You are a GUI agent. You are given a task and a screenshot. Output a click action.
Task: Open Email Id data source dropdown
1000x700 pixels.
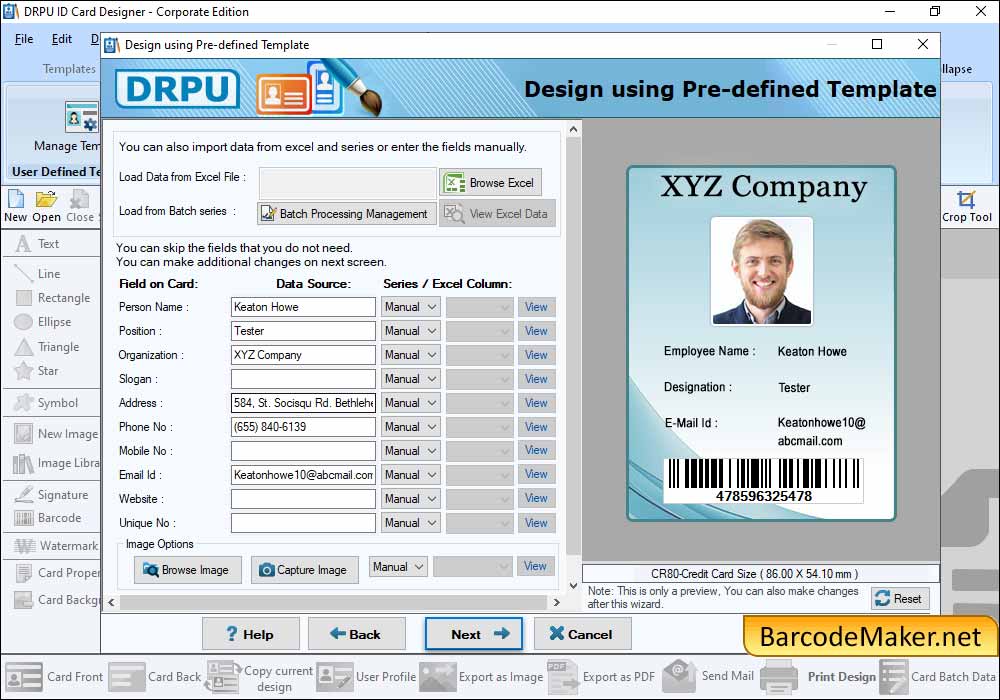[411, 474]
